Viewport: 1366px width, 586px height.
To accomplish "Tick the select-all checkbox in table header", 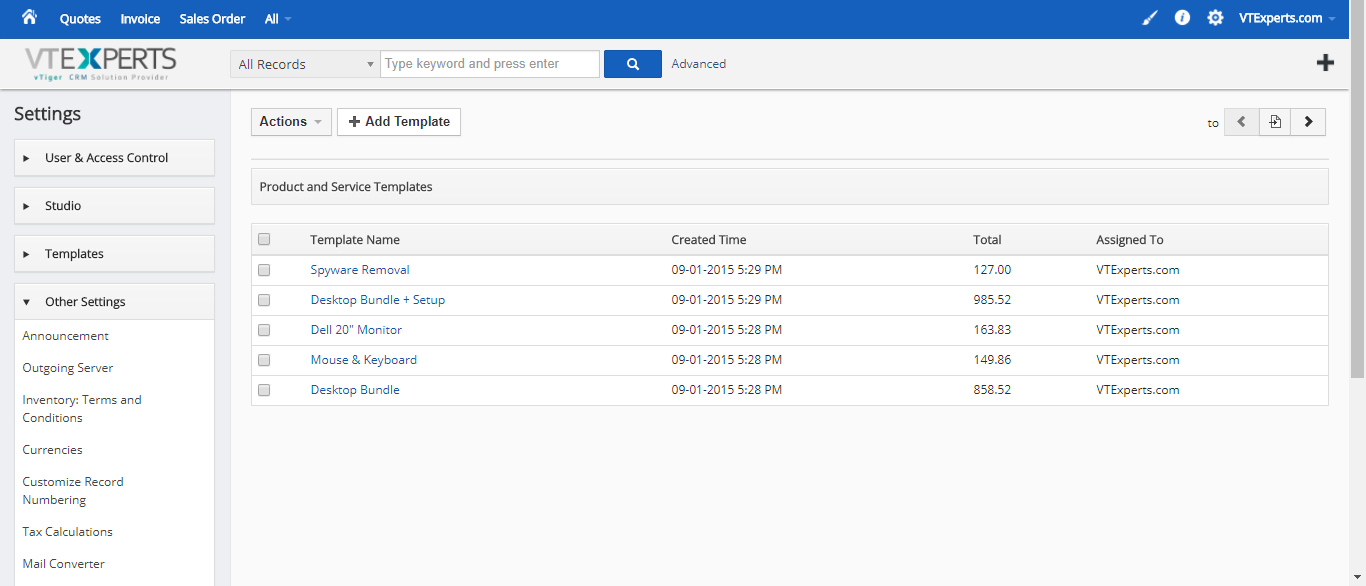I will click(x=264, y=239).
